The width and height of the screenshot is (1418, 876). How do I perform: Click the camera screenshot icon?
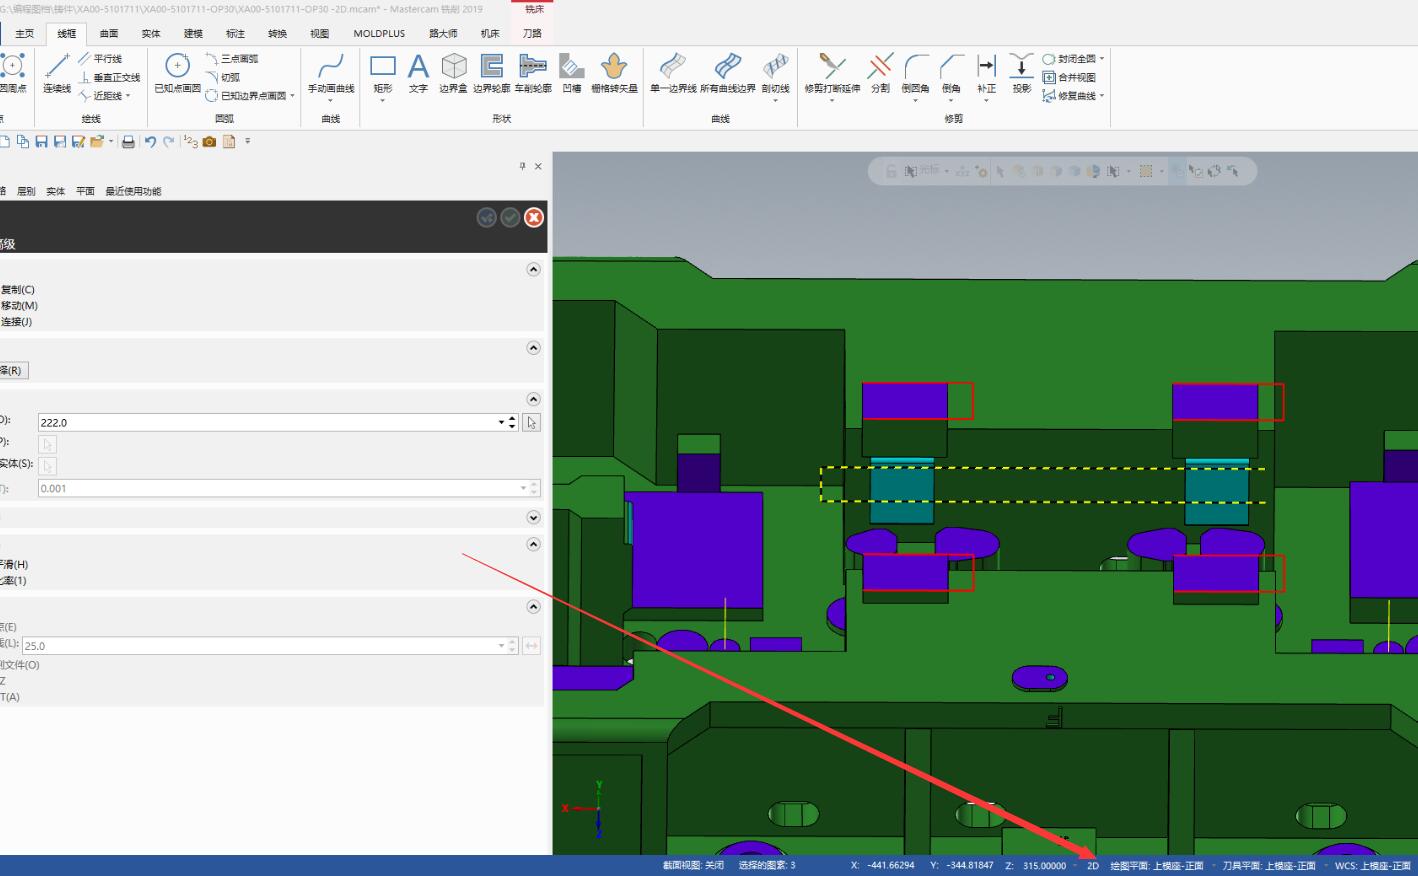tap(209, 142)
